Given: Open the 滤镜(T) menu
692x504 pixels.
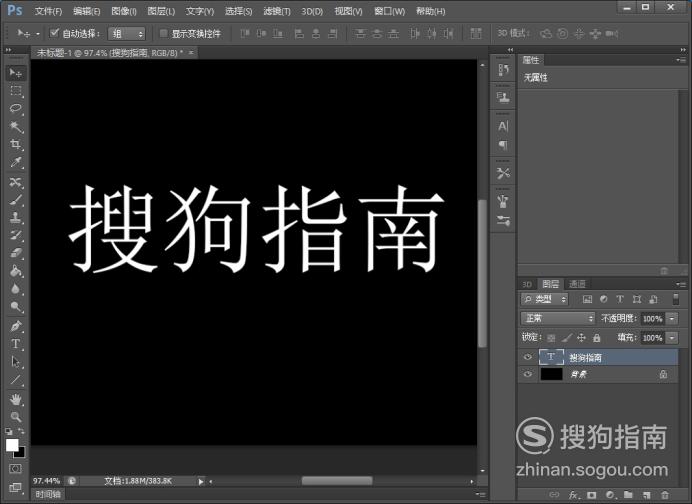Looking at the screenshot, I should (x=277, y=11).
